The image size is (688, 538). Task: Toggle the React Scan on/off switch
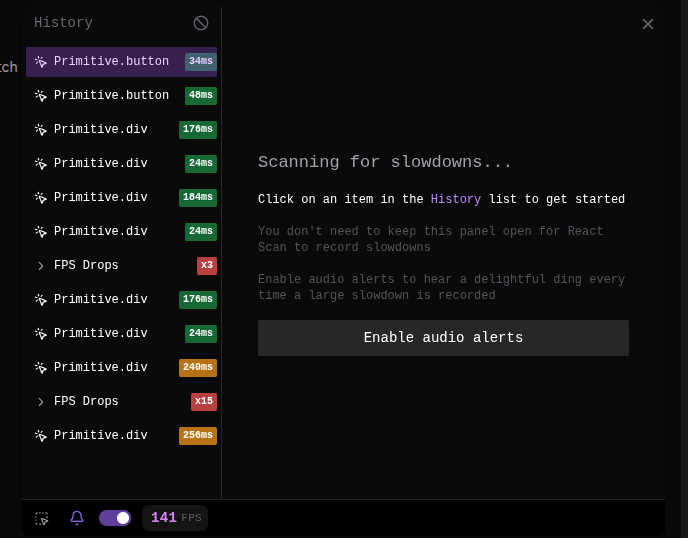pyautogui.click(x=115, y=518)
